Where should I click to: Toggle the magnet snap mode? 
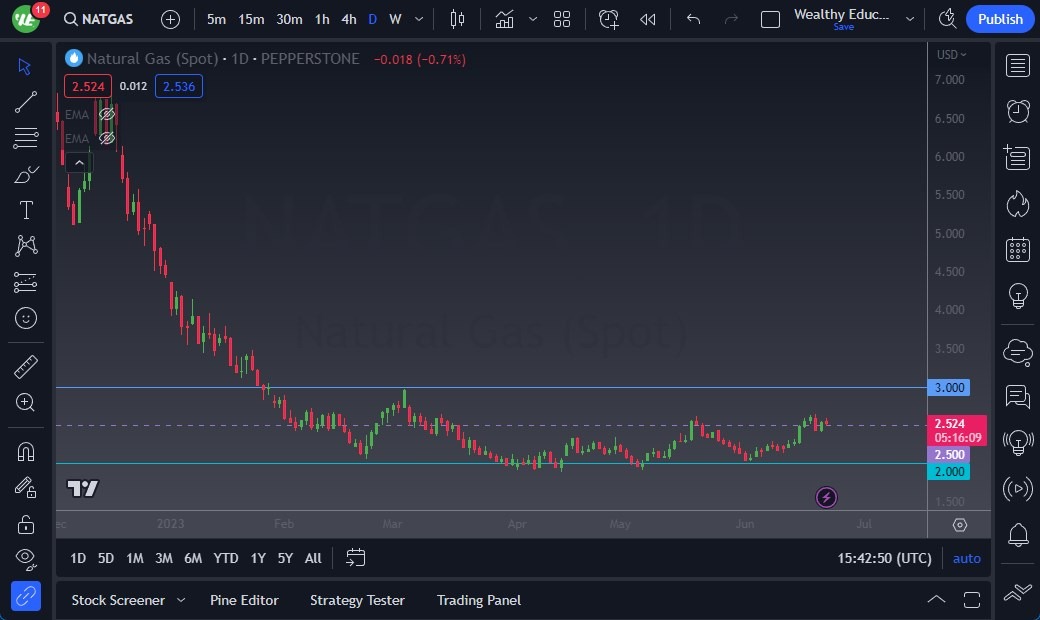25,452
